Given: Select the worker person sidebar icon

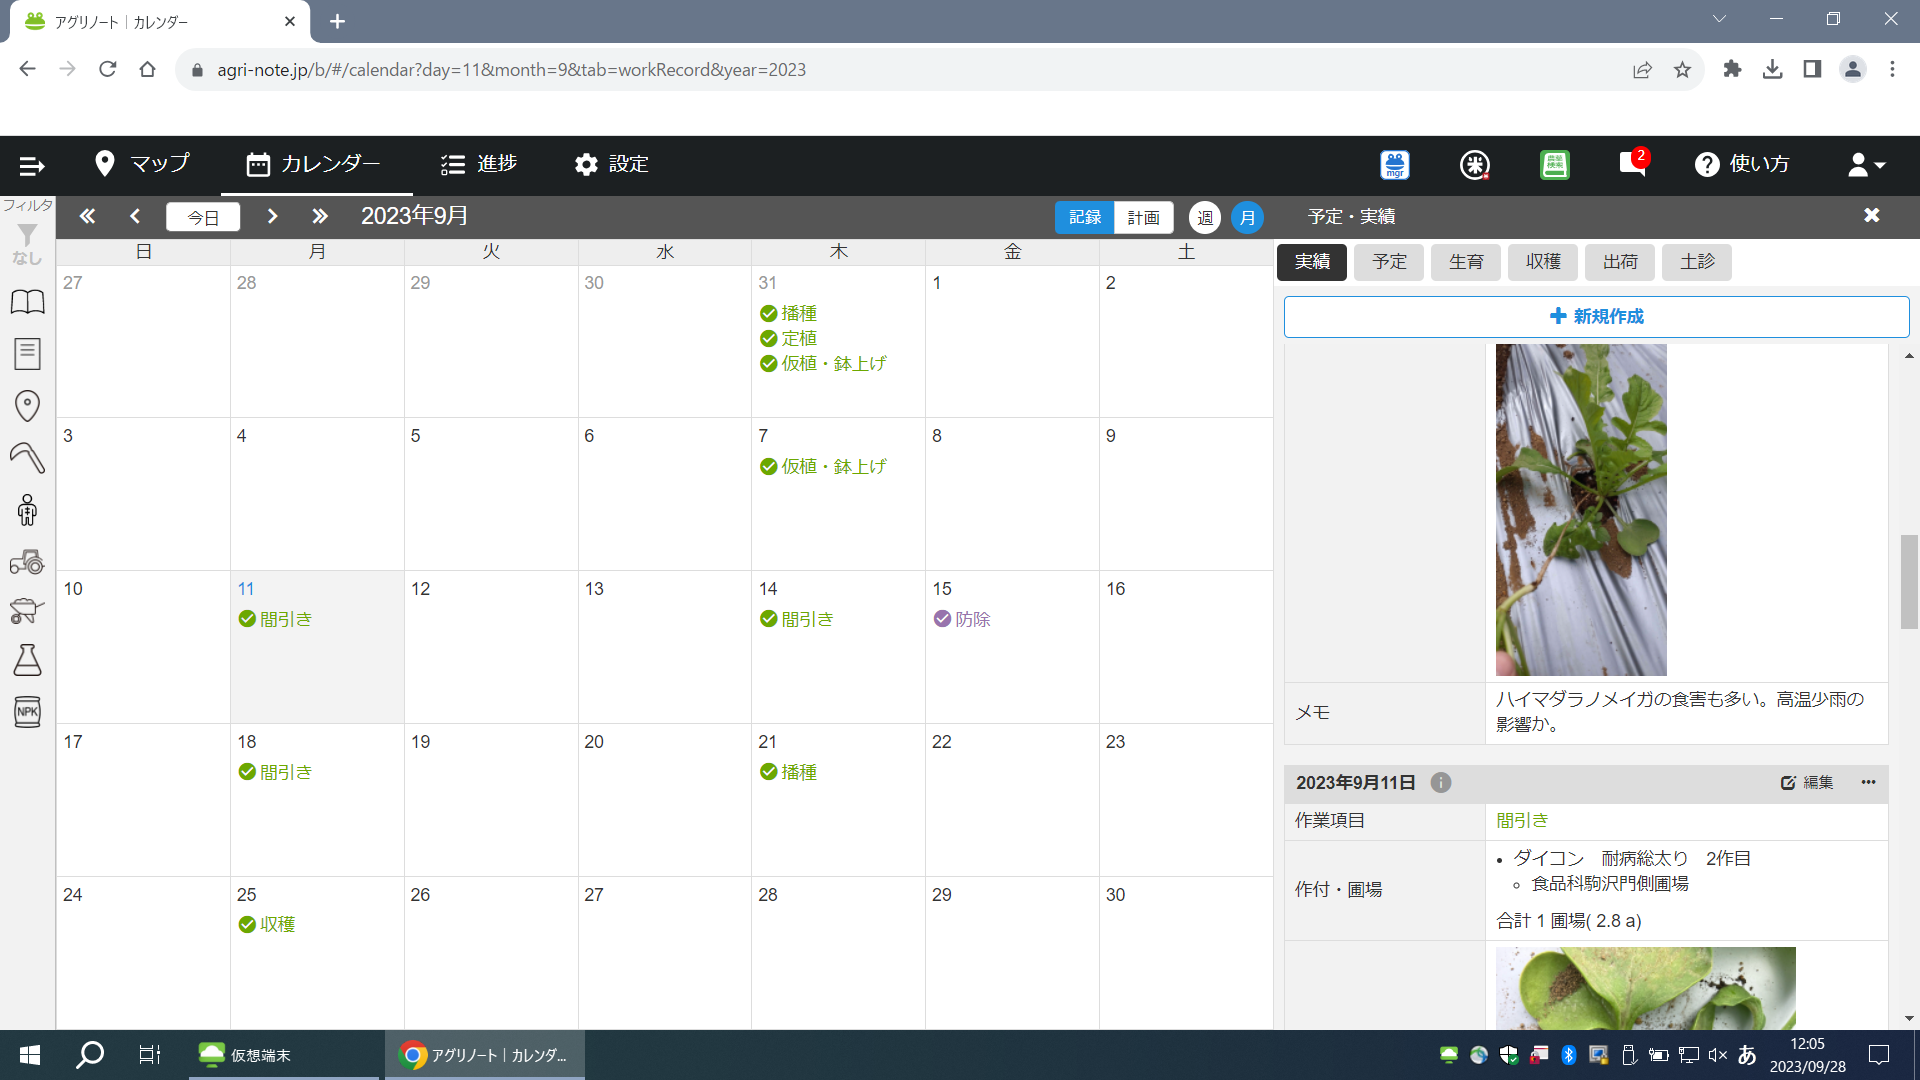Looking at the screenshot, I should [x=27, y=510].
